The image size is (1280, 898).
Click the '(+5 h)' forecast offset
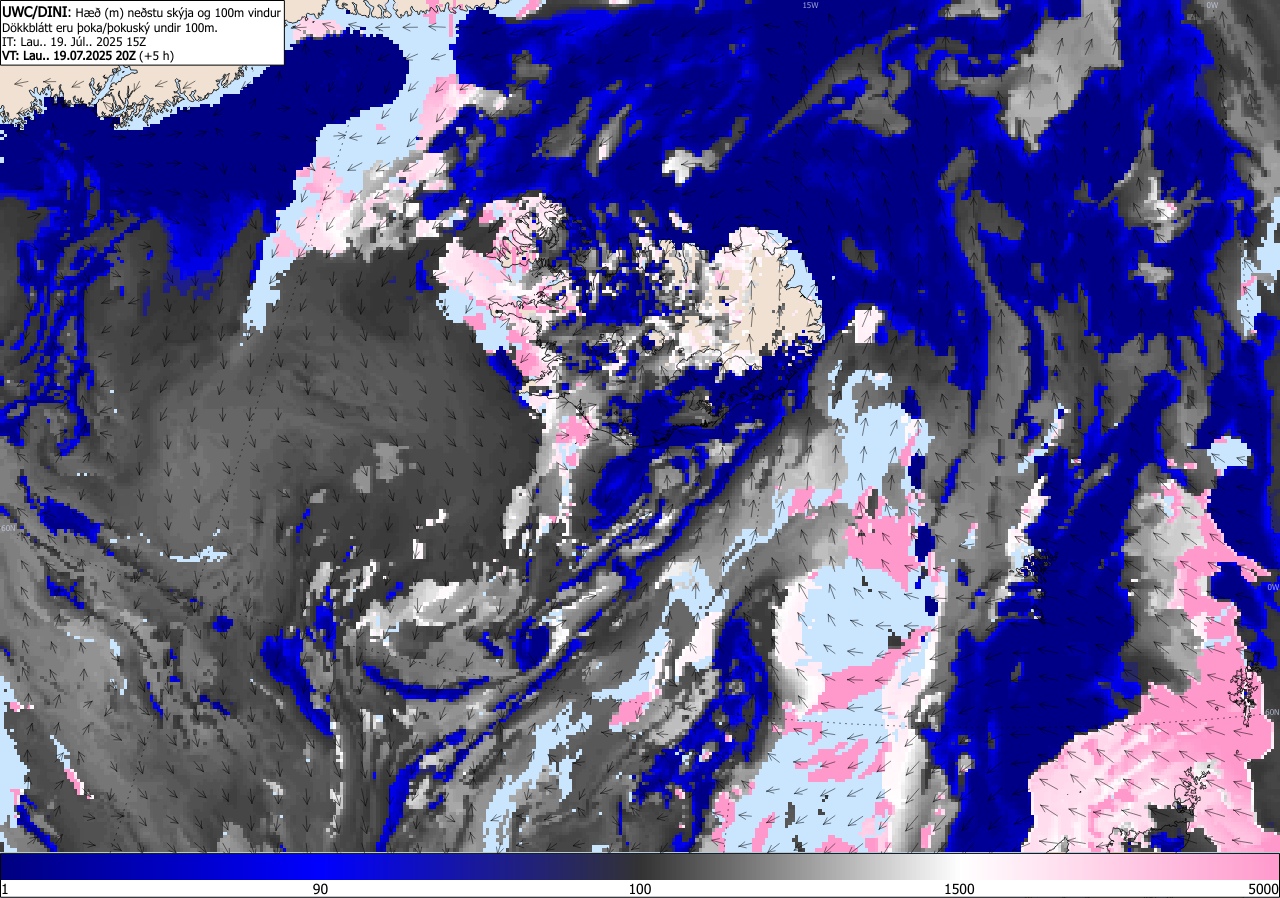[157, 56]
